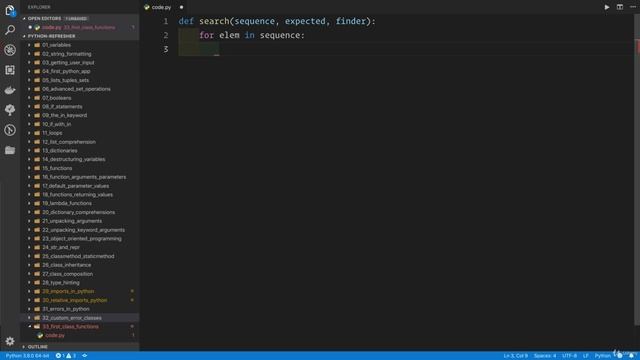Click line number 1 in the gutter

pos(166,21)
